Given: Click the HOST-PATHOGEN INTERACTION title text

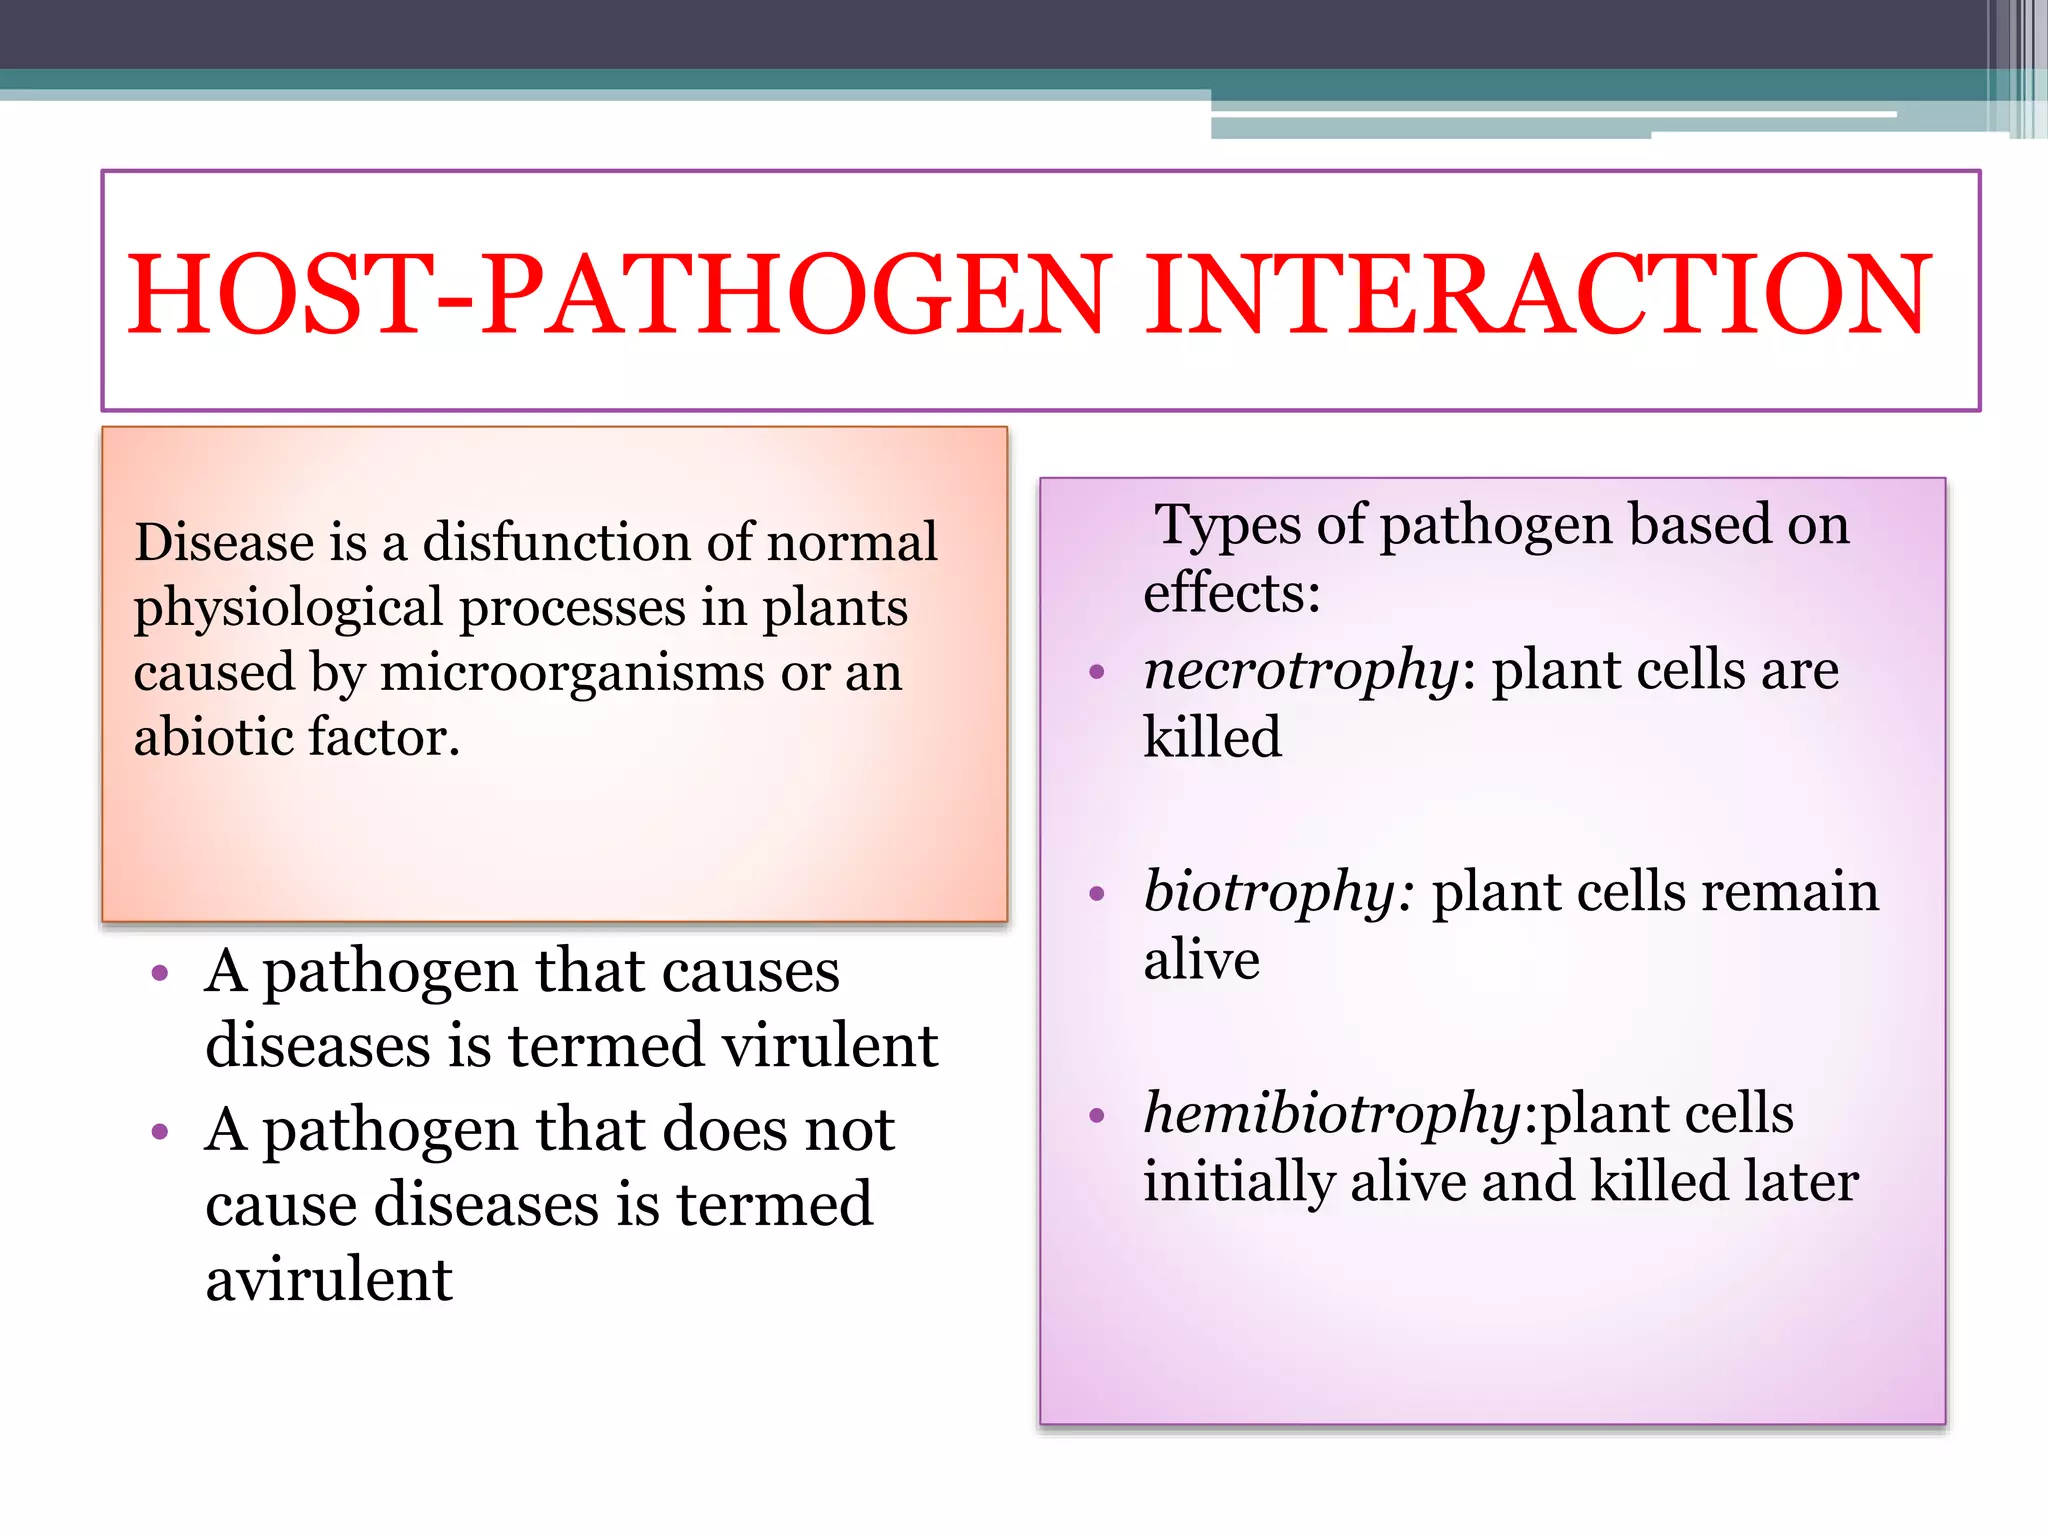Looking at the screenshot, I should [1028, 294].
